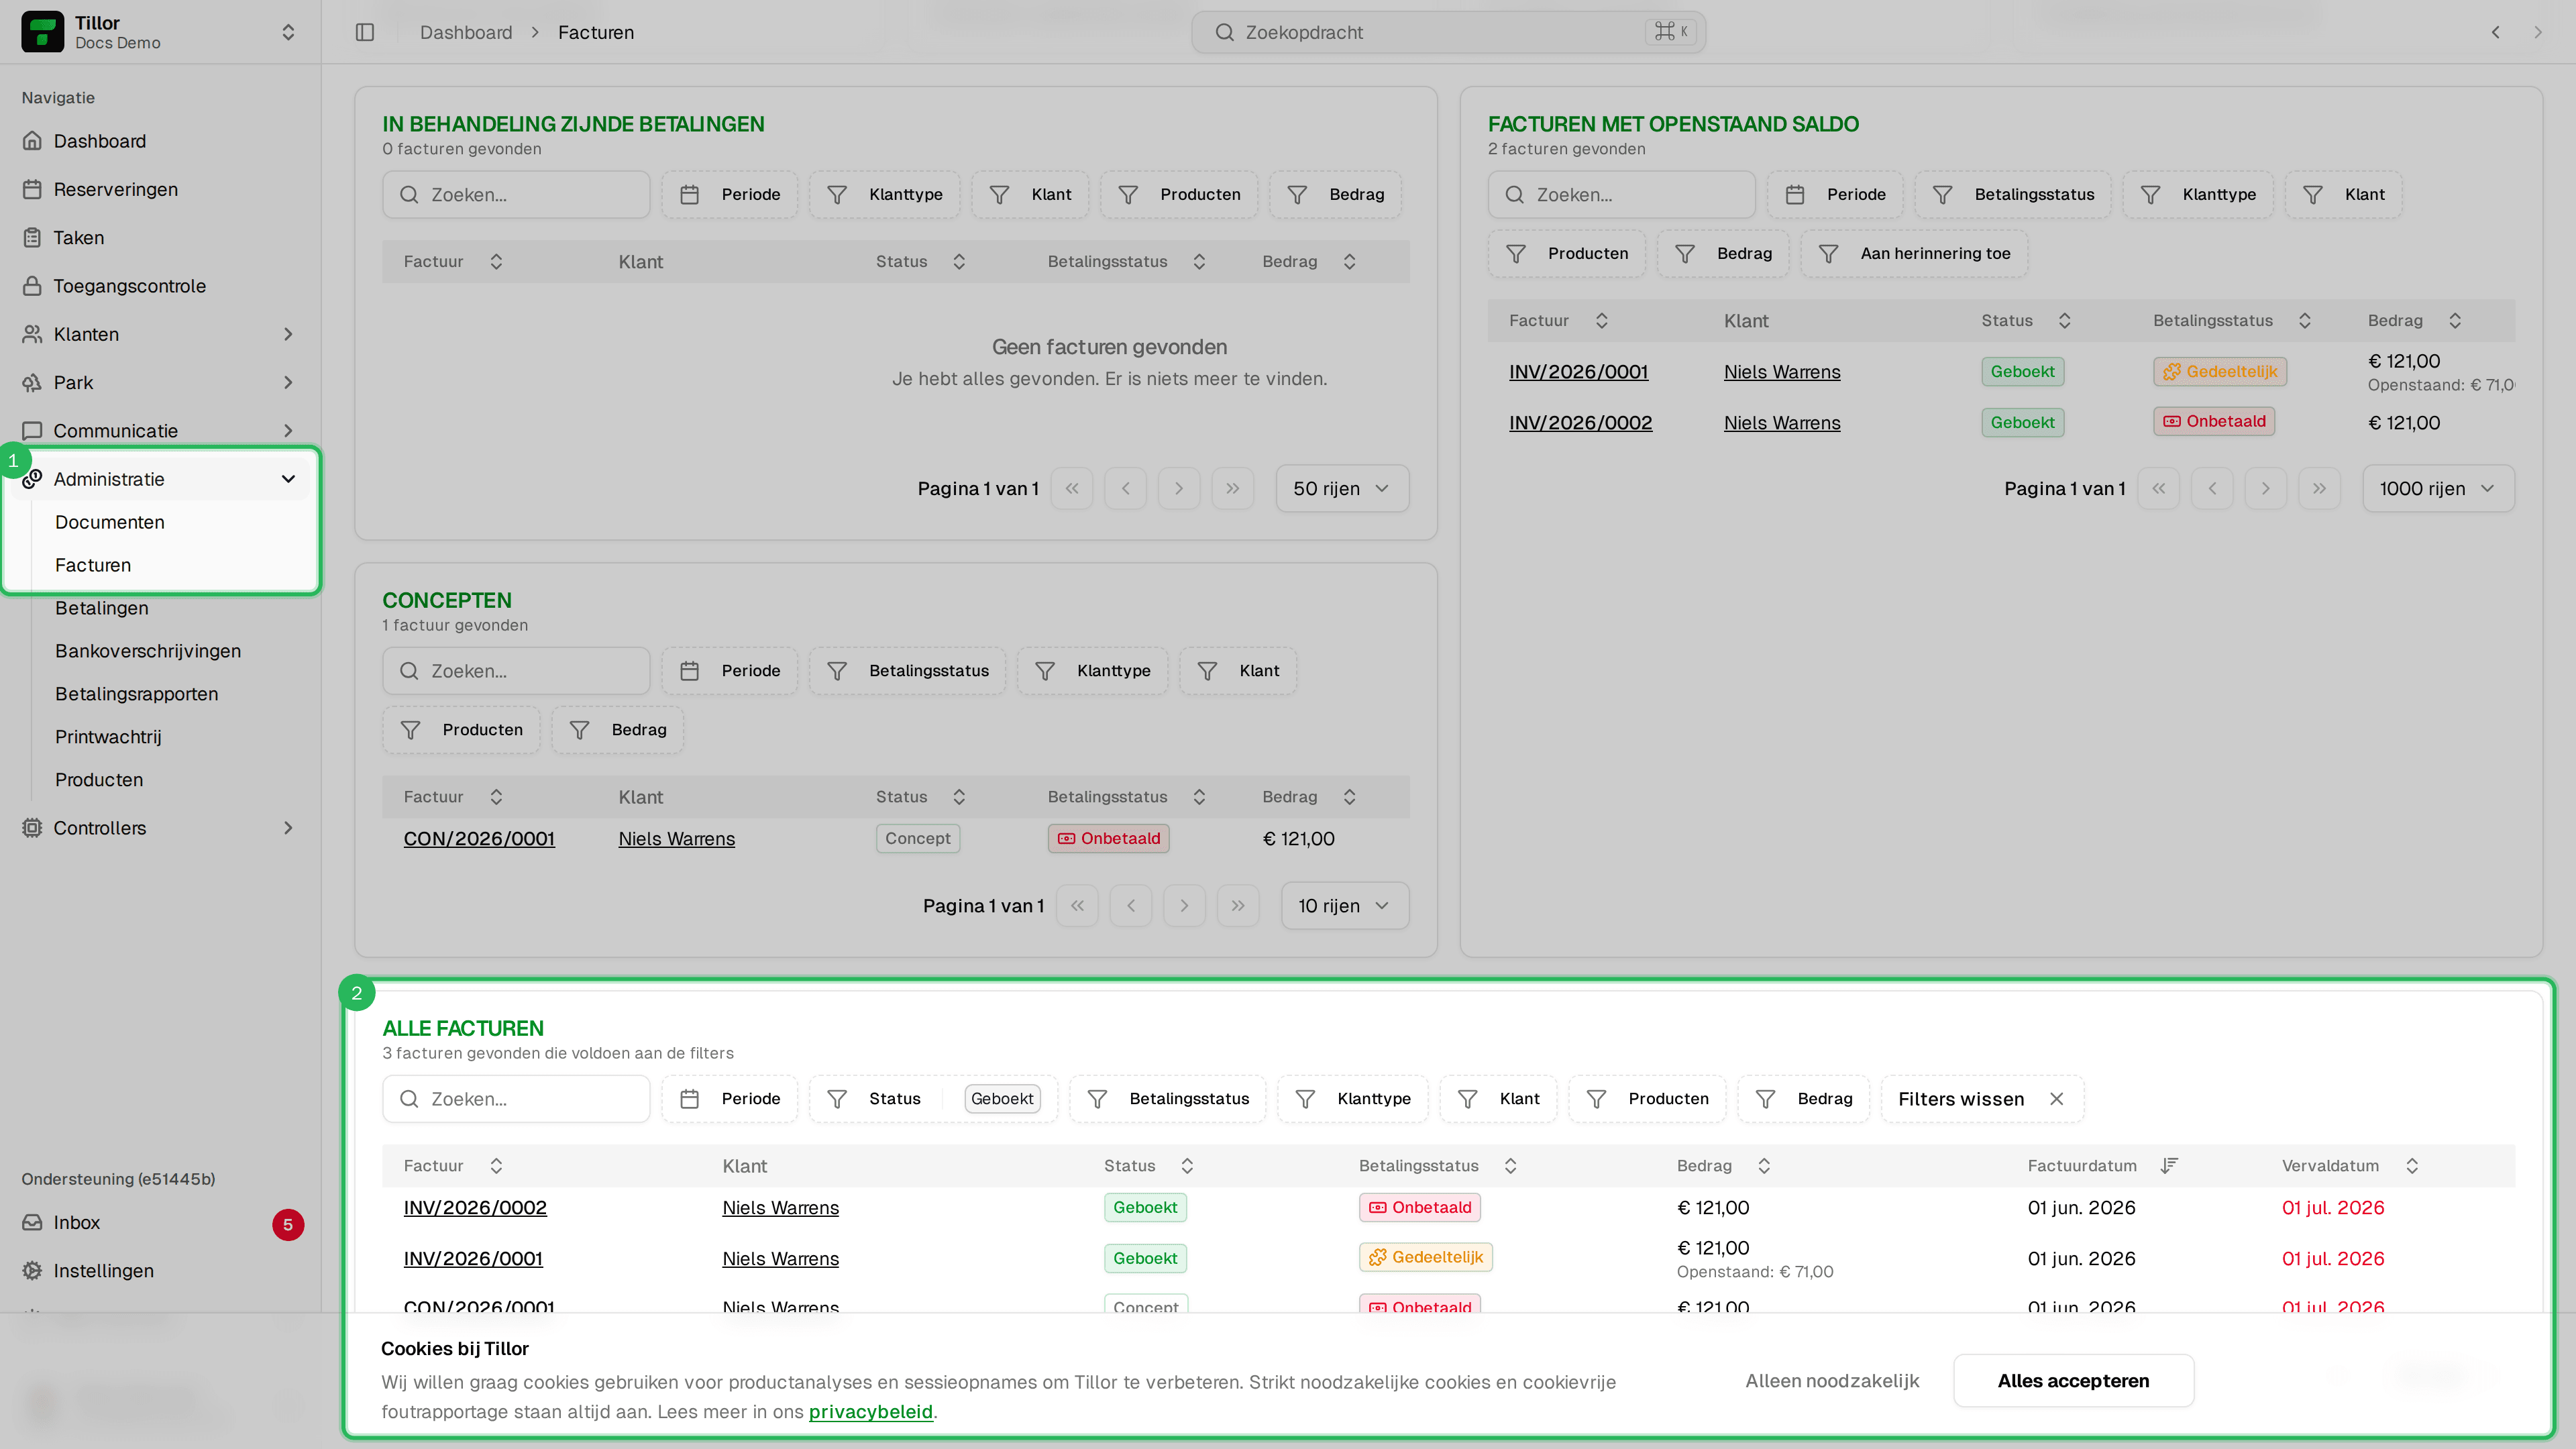2576x1449 pixels.
Task: Toggle Aan herinnering toe filter
Action: (1913, 253)
